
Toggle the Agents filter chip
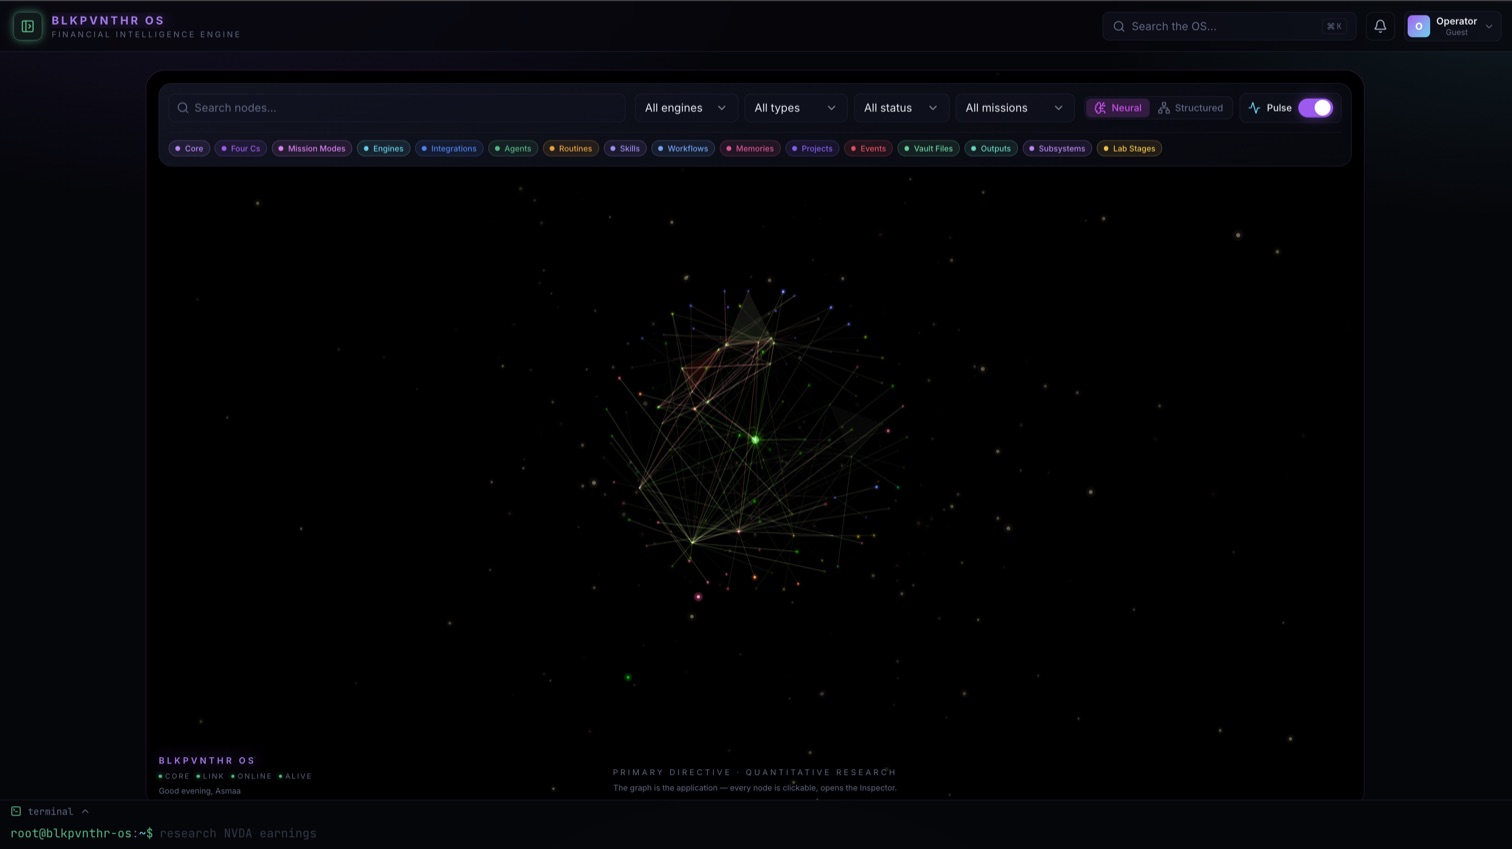click(513, 148)
